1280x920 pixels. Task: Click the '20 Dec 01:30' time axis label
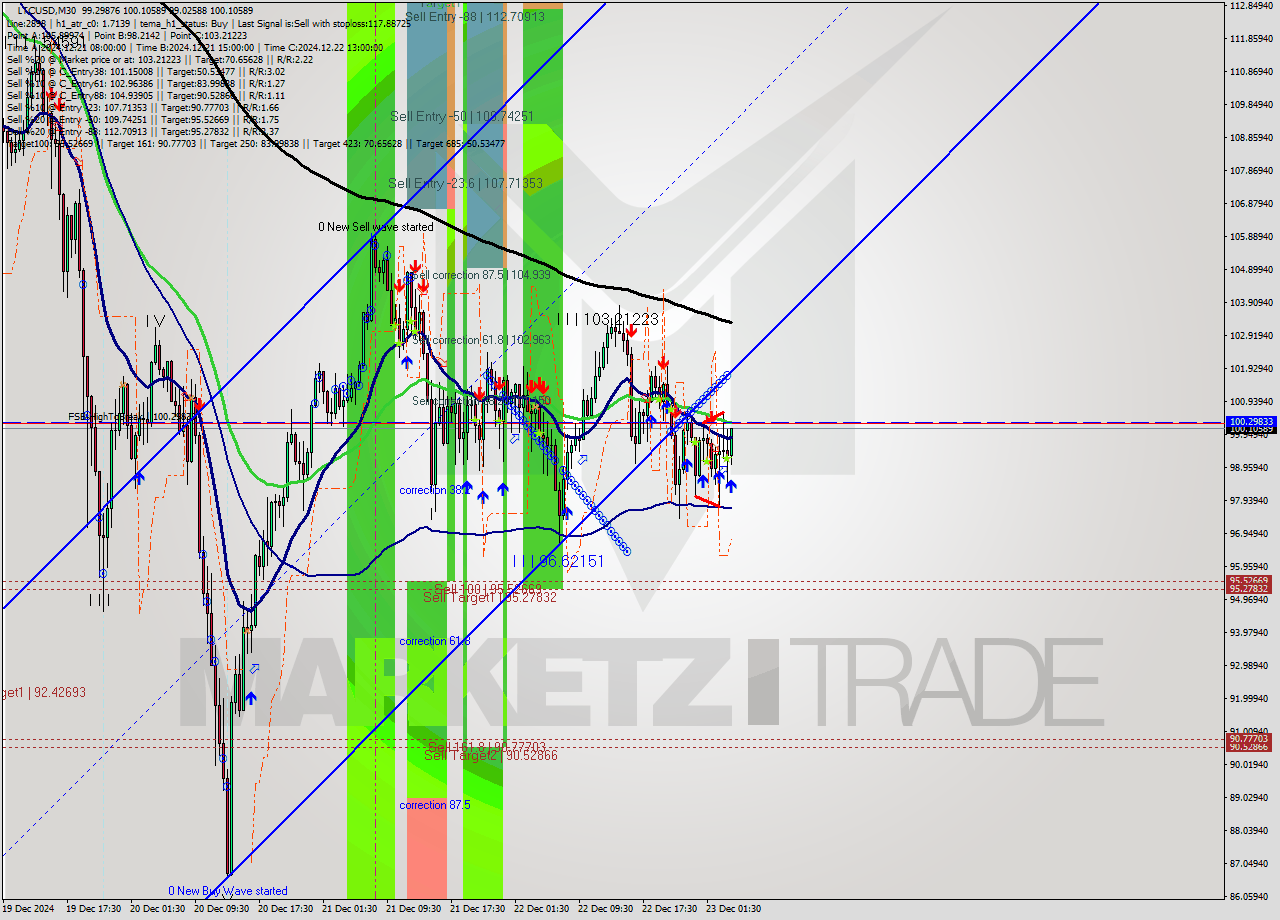[158, 909]
